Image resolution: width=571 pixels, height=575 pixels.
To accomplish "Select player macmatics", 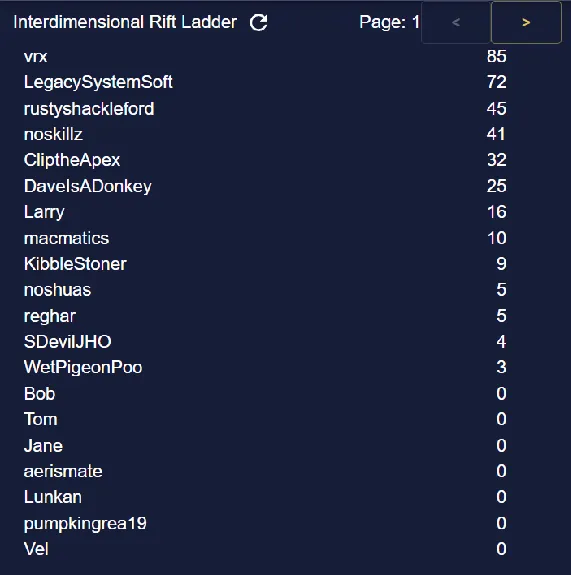I will point(66,238).
